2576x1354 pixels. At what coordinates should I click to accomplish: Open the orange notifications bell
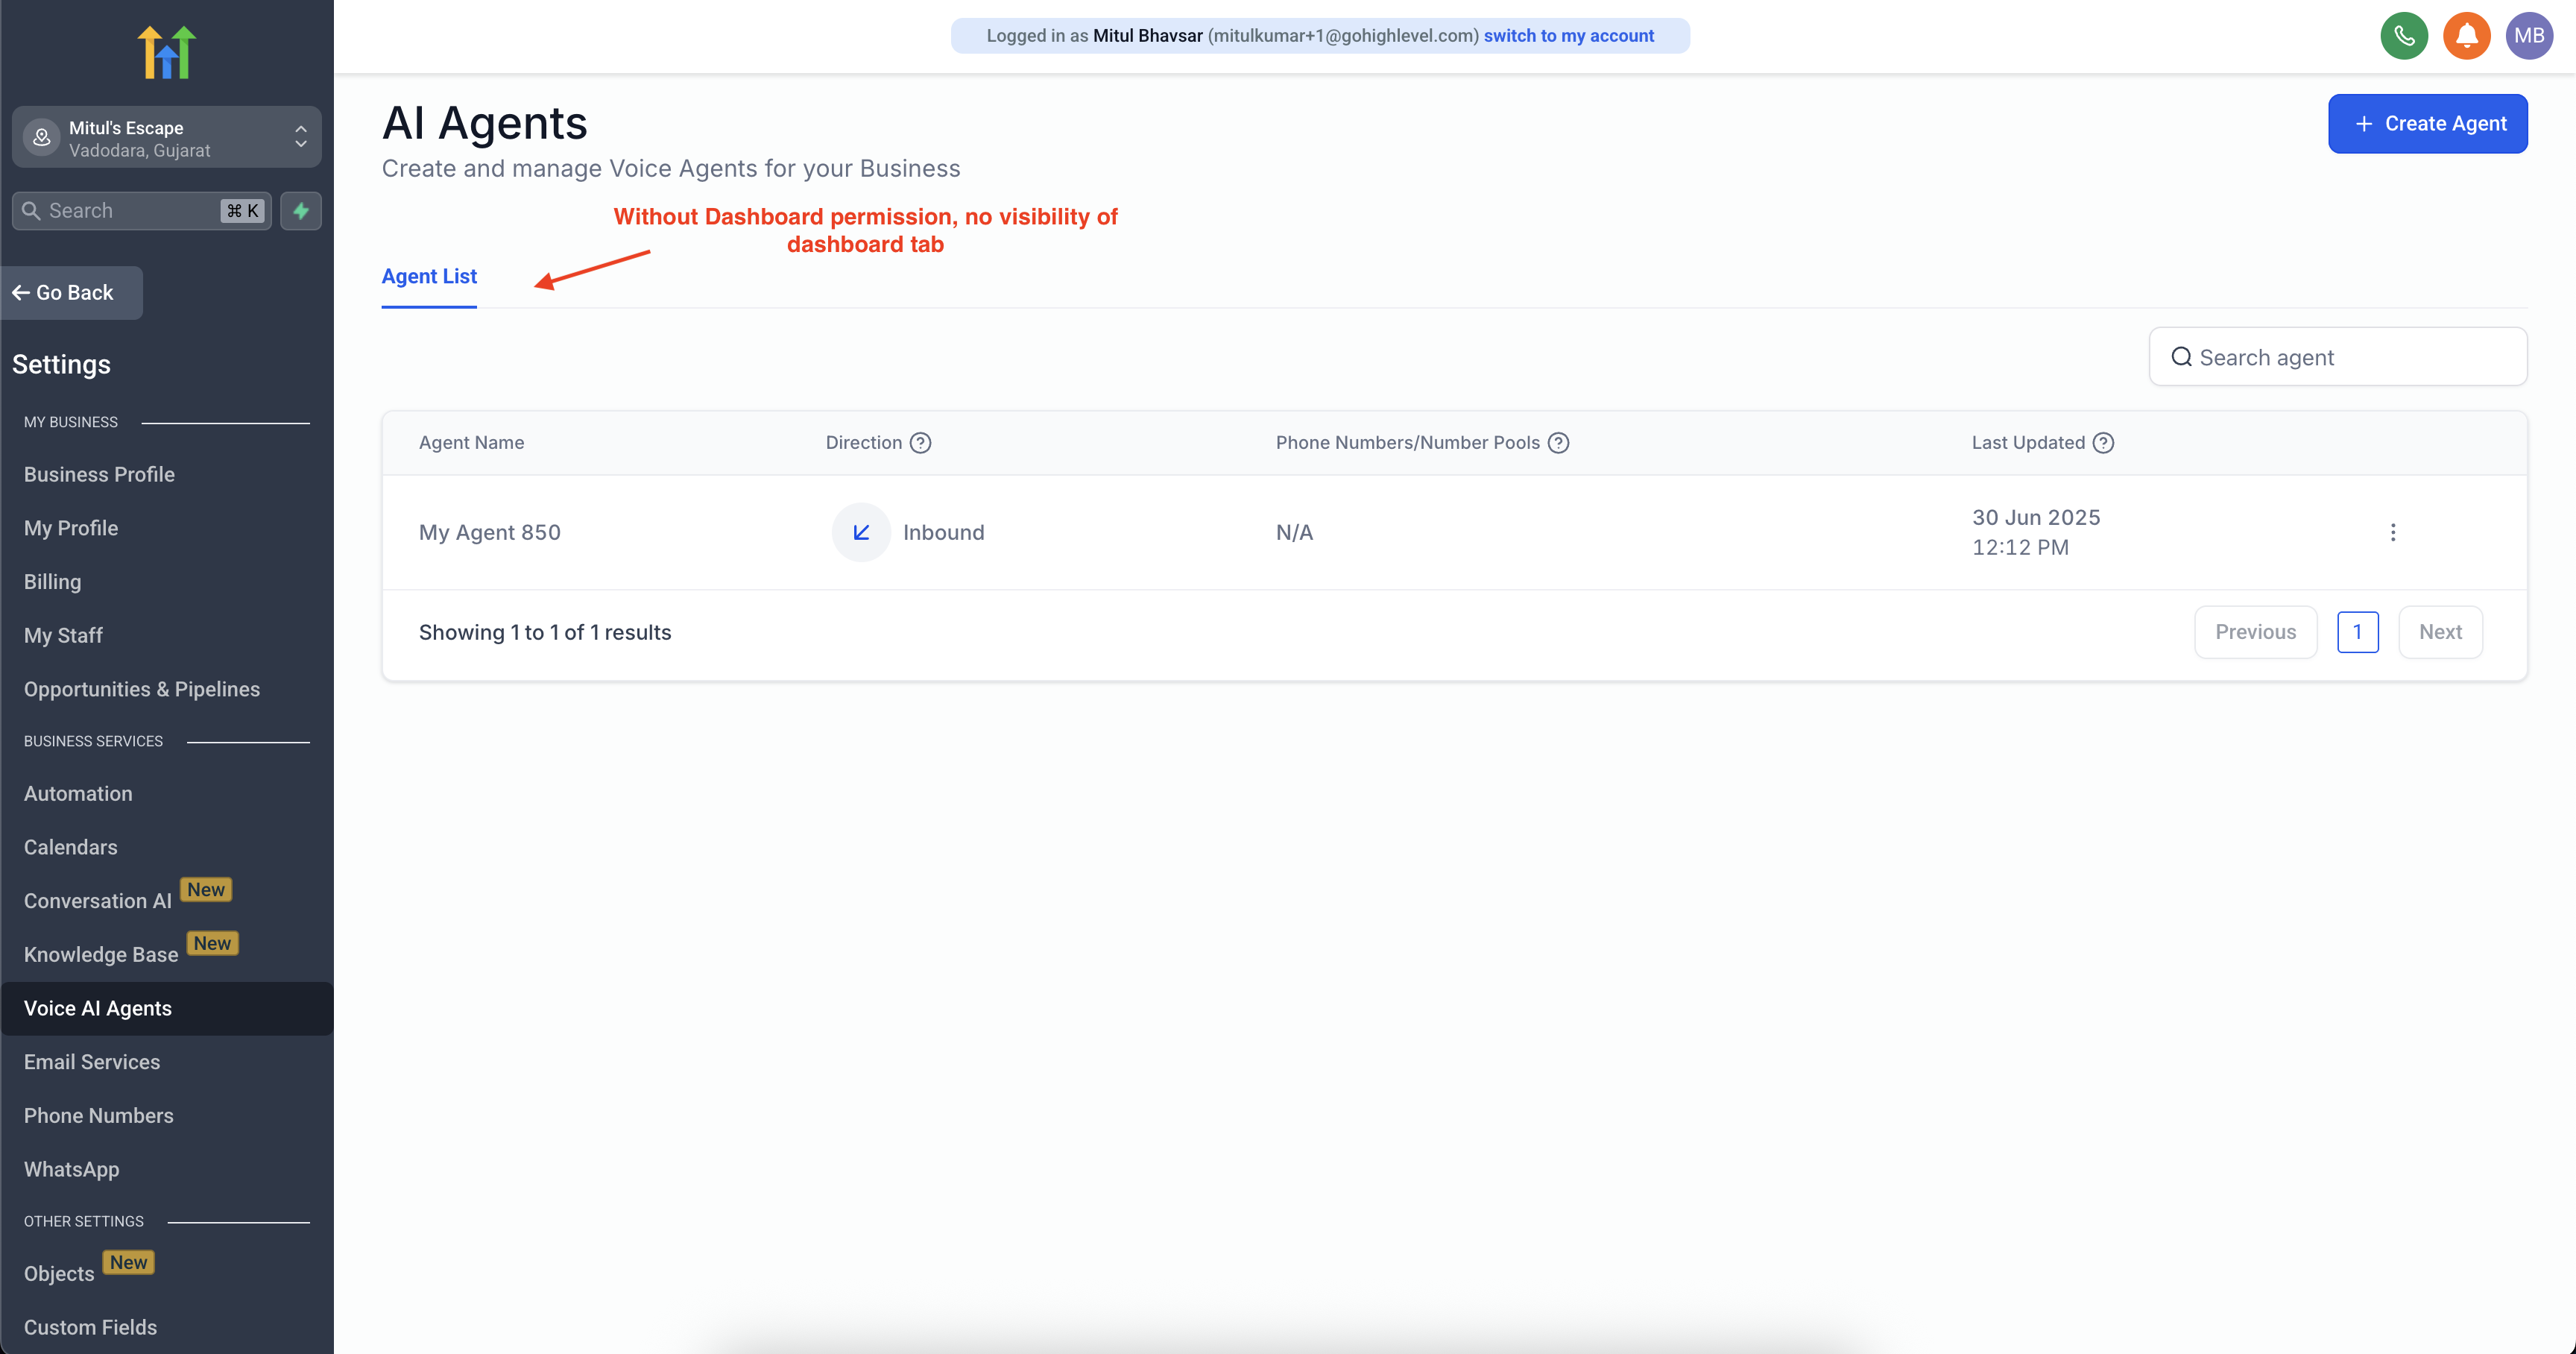point(2466,36)
